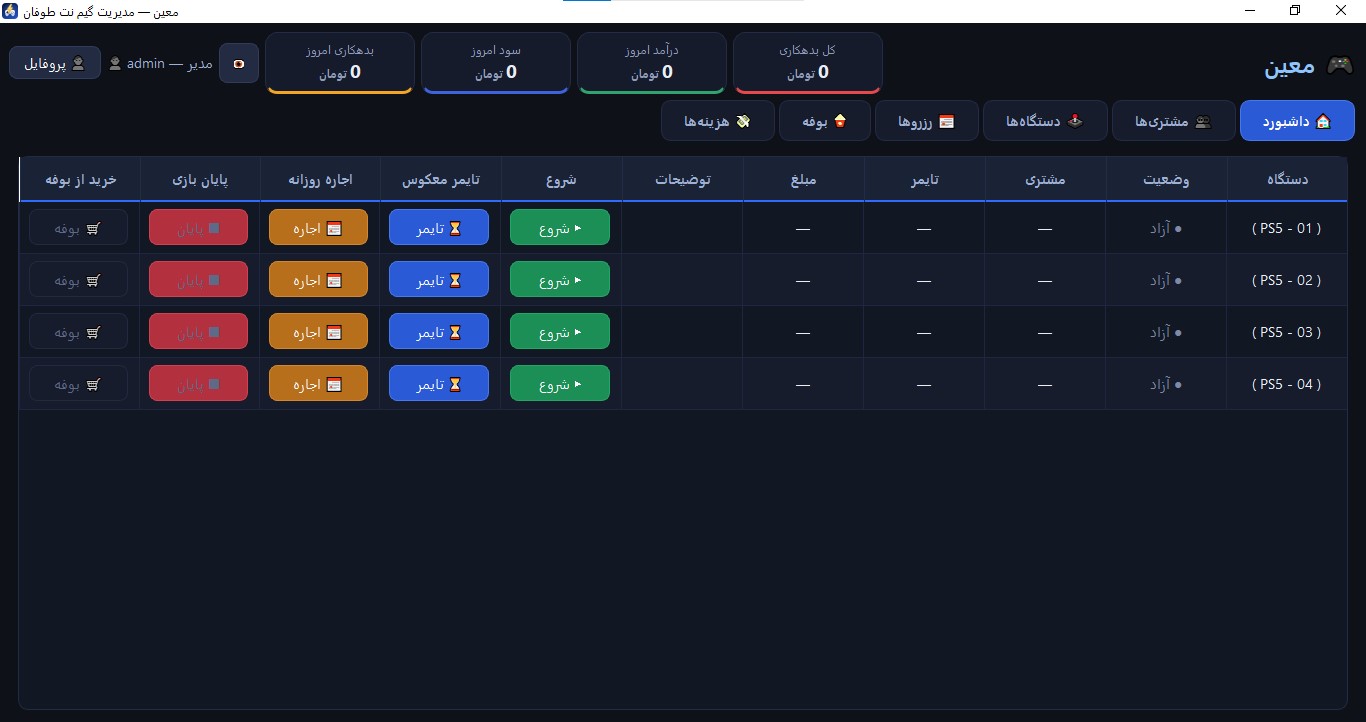Start session for PS5 - 04
Viewport: 1366px width, 722px height.
(x=560, y=383)
